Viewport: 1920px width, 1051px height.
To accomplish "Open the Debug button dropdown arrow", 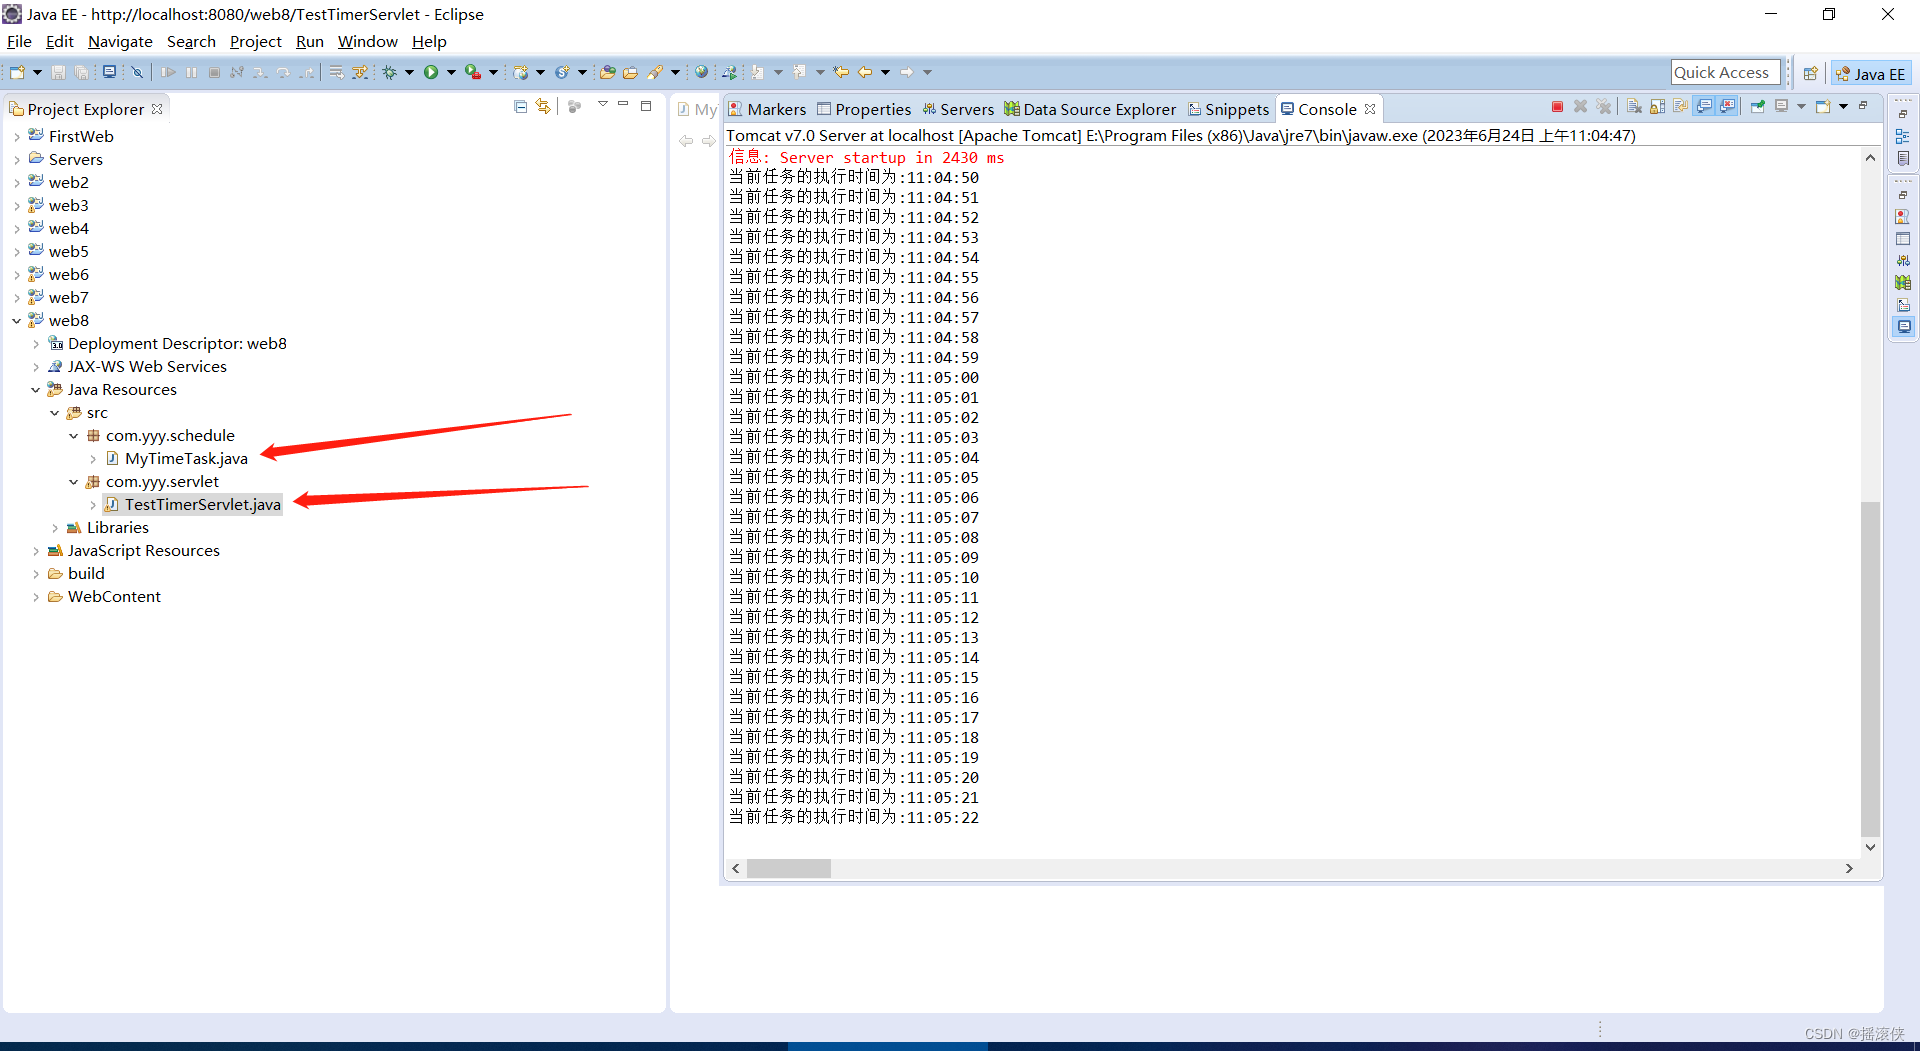I will point(409,72).
